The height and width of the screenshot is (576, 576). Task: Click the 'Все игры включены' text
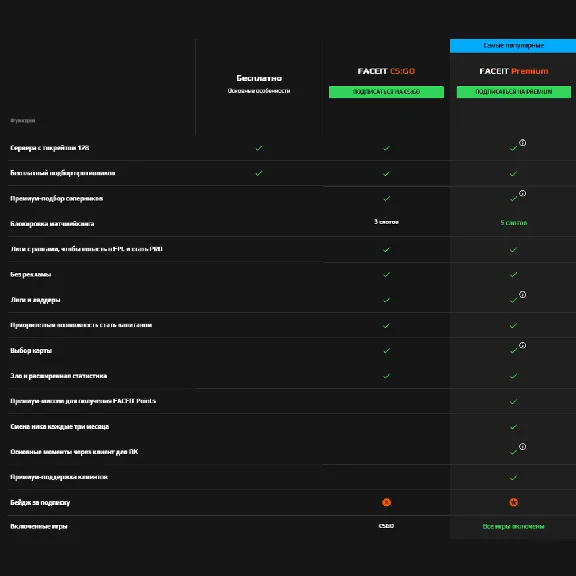[513, 526]
